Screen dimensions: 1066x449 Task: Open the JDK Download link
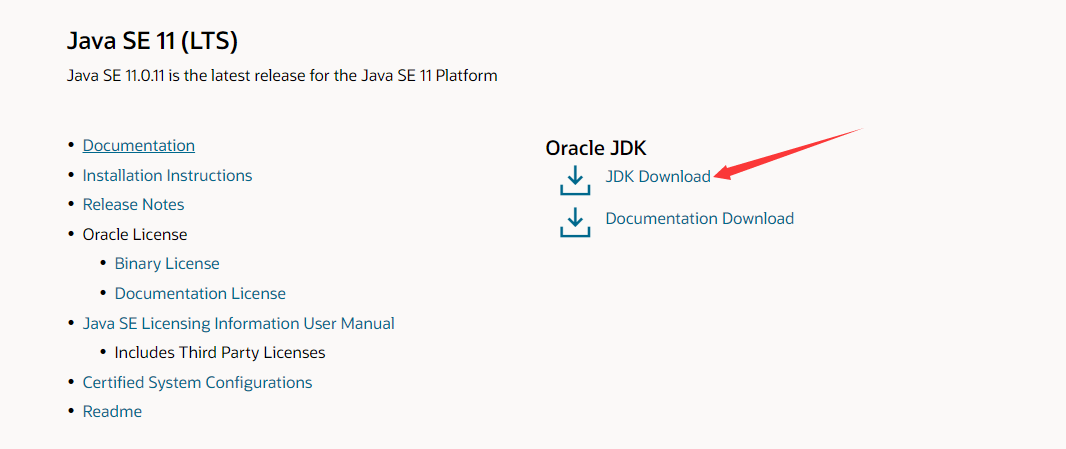tap(658, 176)
